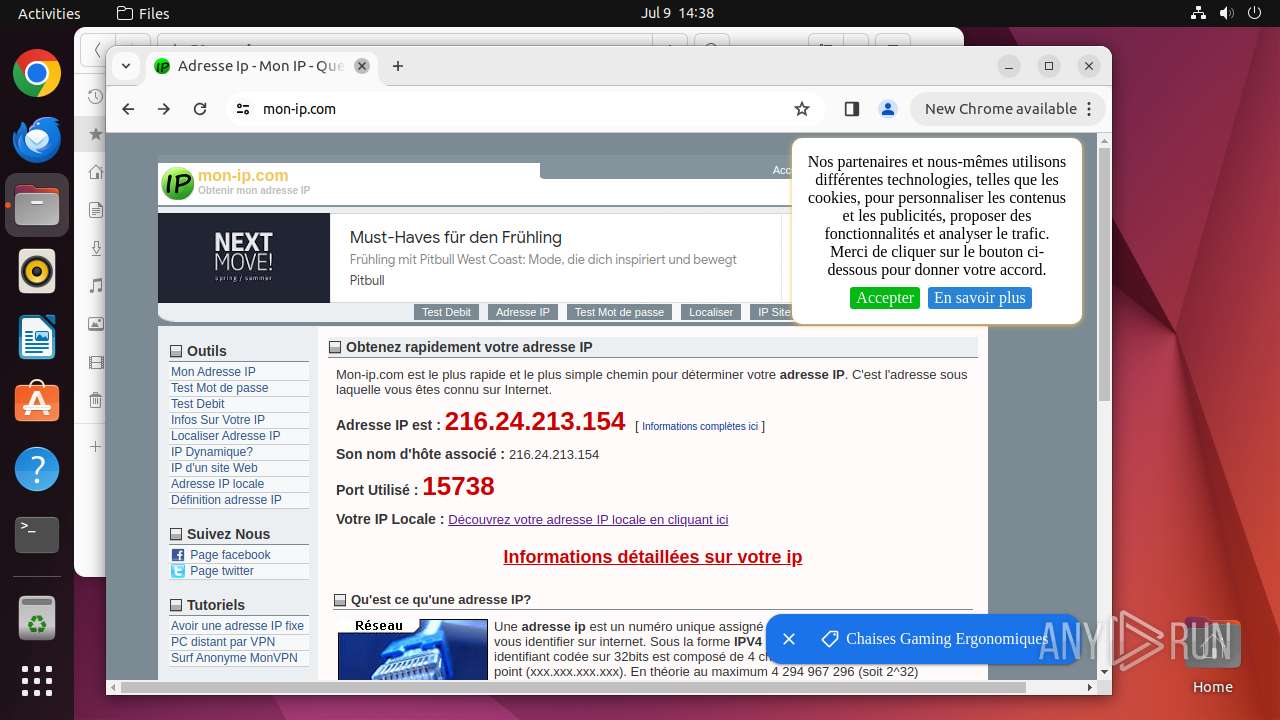The height and width of the screenshot is (720, 1280).
Task: Open Test Debit sidebar link
Action: tap(198, 404)
